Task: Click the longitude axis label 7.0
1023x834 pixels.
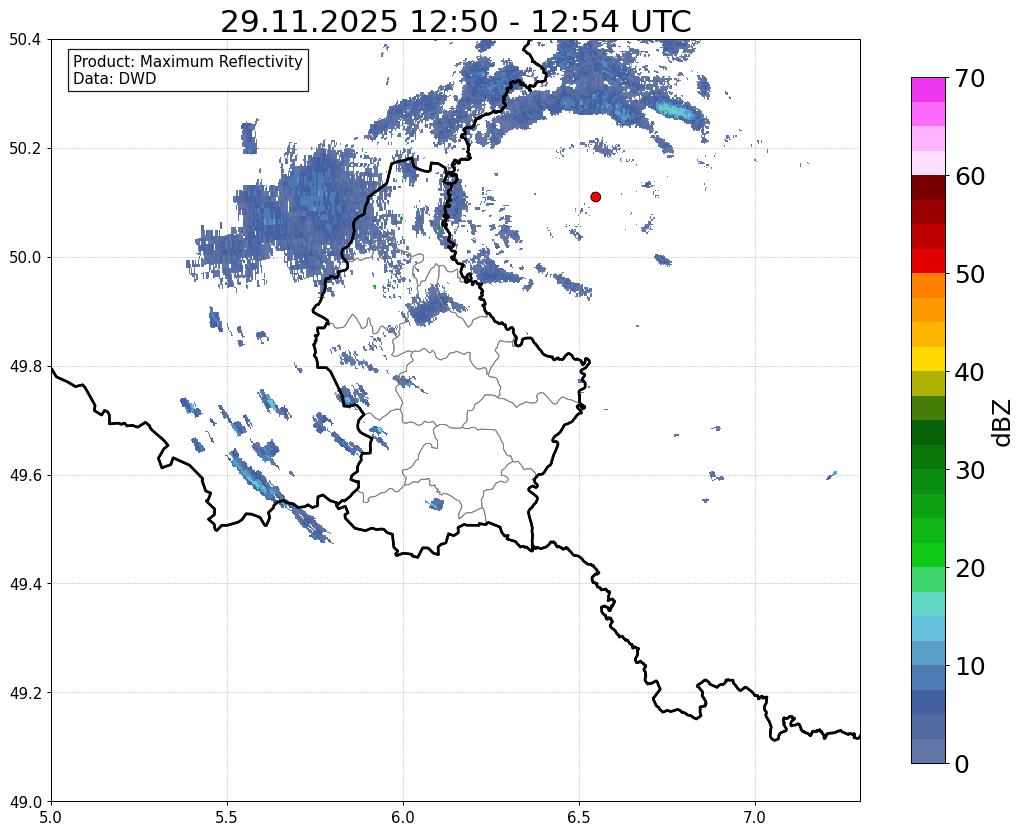Action: (755, 817)
